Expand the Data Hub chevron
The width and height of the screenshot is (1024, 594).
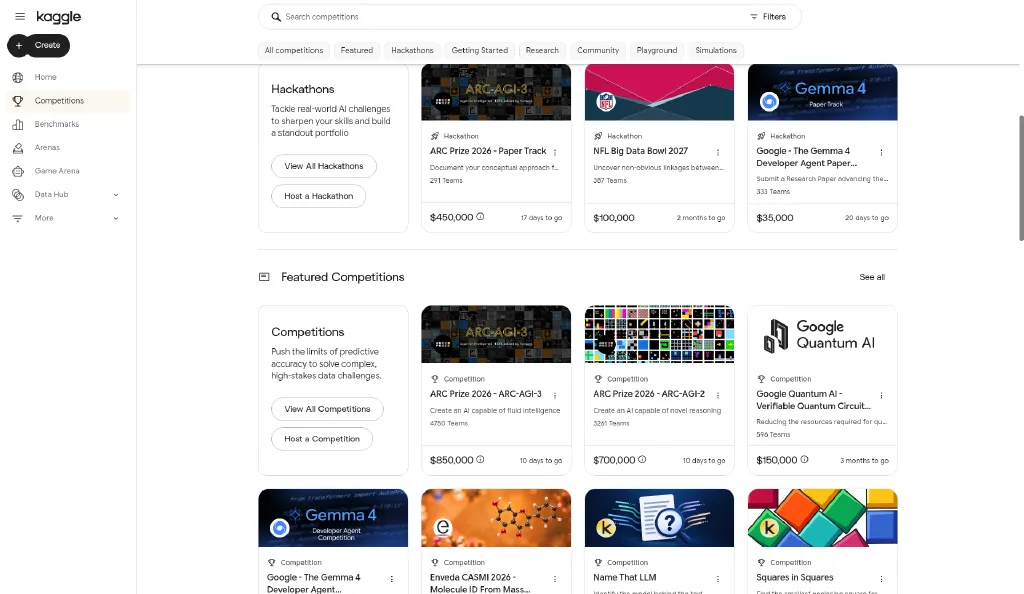(116, 195)
